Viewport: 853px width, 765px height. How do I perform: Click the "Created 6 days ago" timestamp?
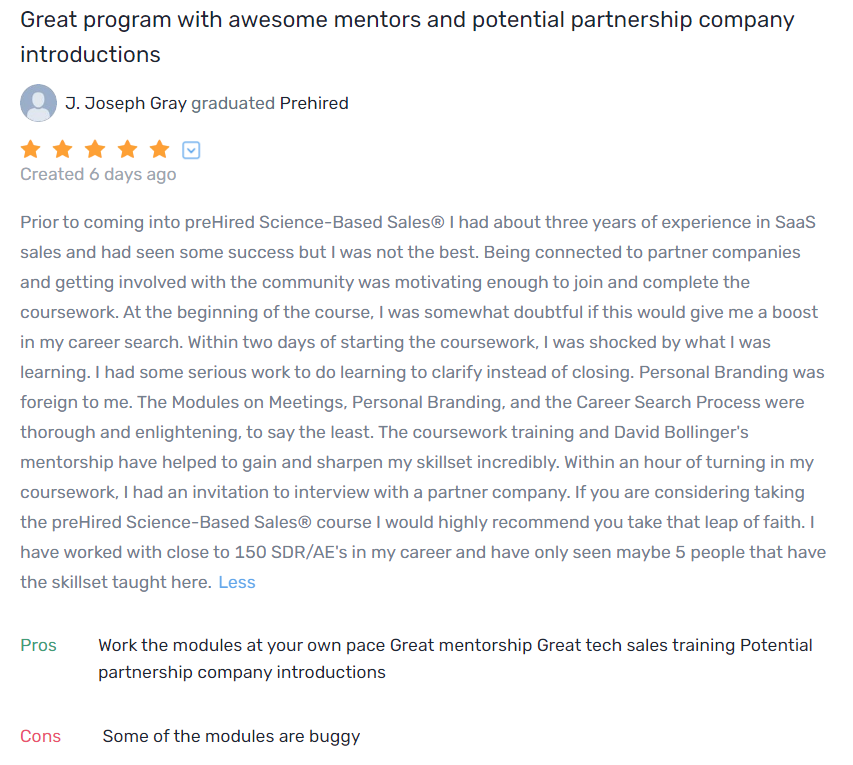[98, 174]
